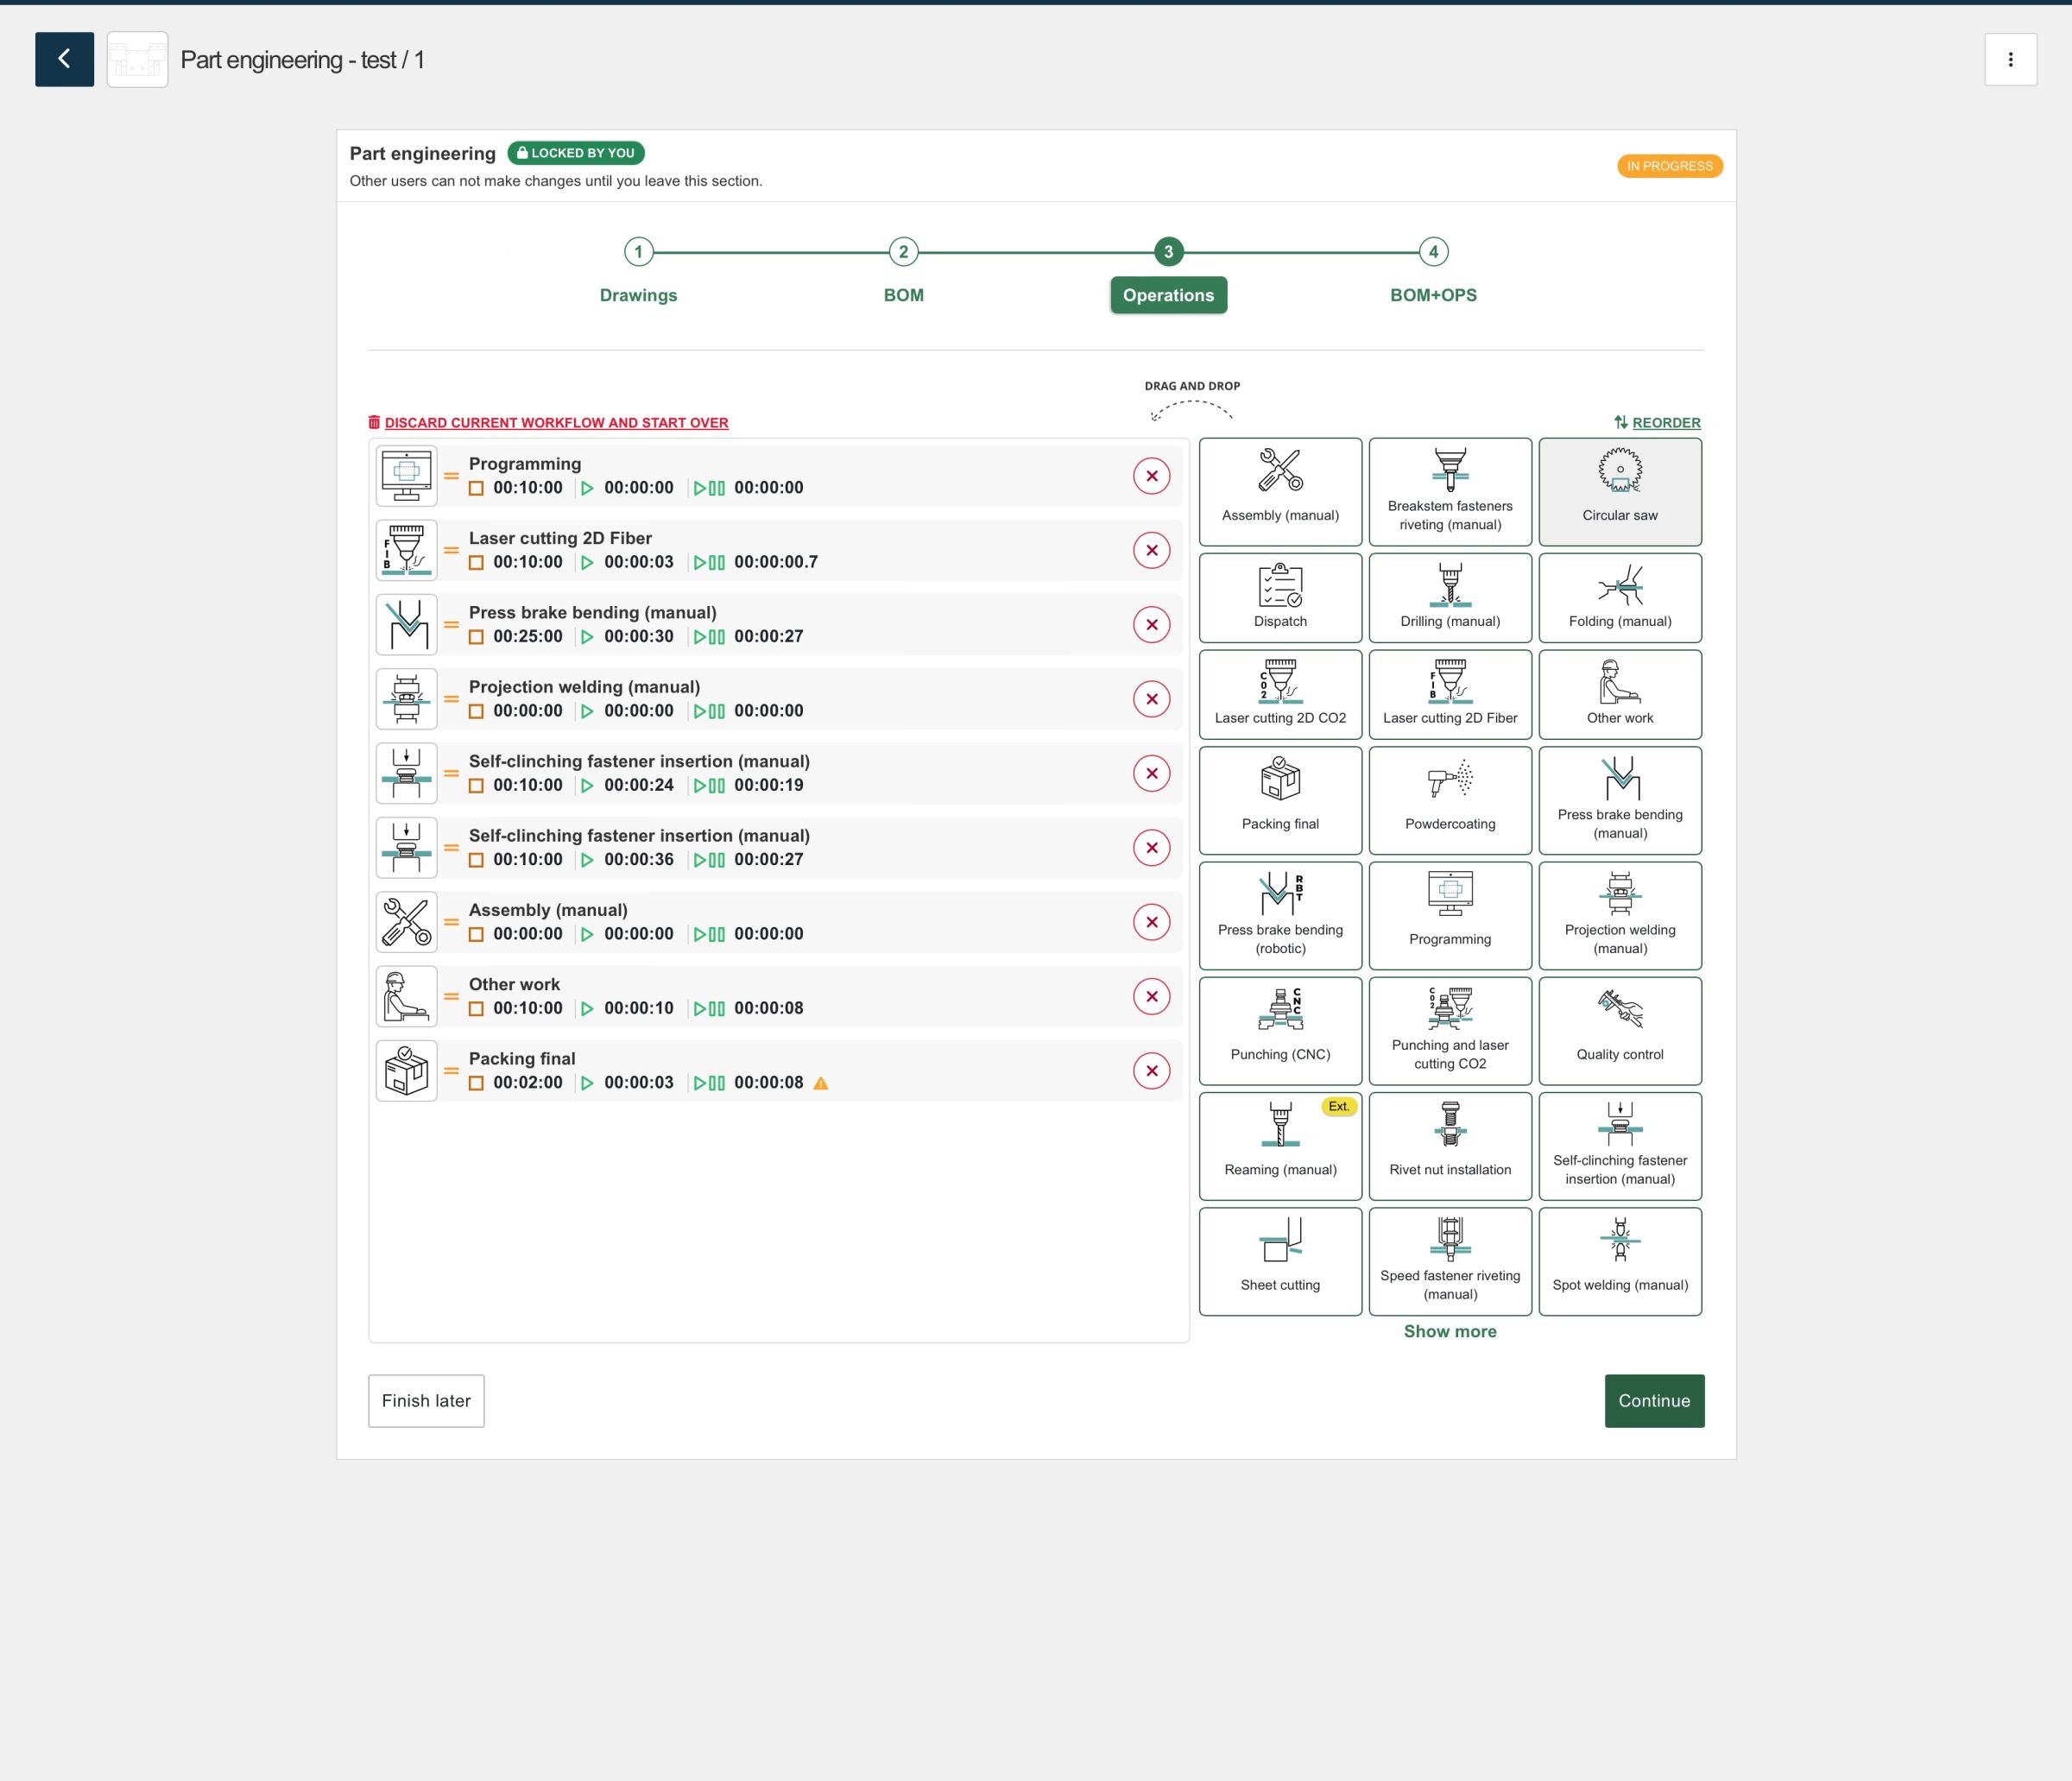Choose the Quality control operation tile
2072x1781 pixels.
[1619, 1030]
